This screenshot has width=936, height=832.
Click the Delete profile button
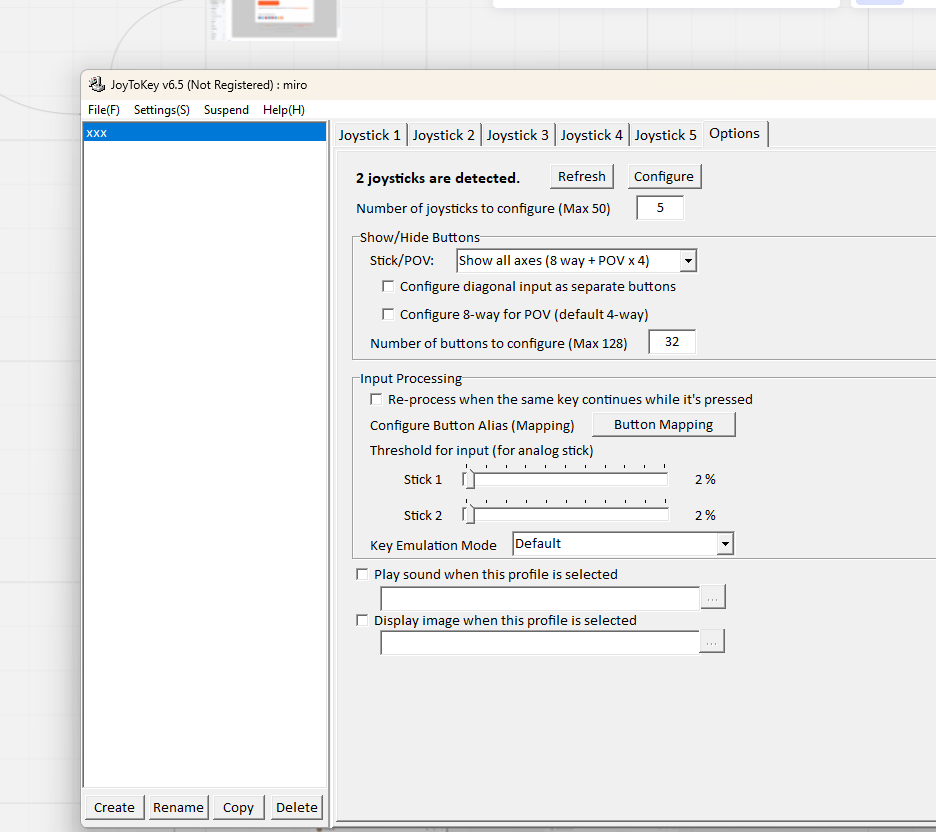pyautogui.click(x=297, y=808)
